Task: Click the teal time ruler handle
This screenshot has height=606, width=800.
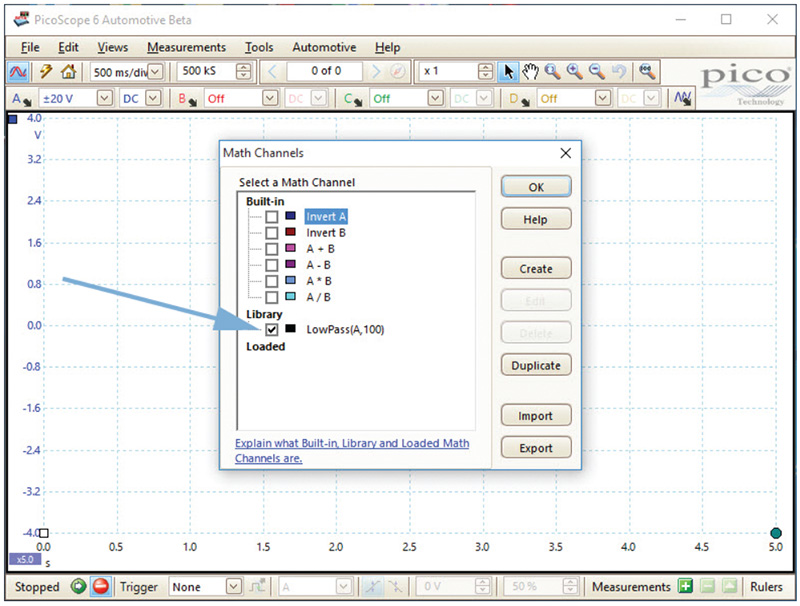Action: (x=776, y=533)
